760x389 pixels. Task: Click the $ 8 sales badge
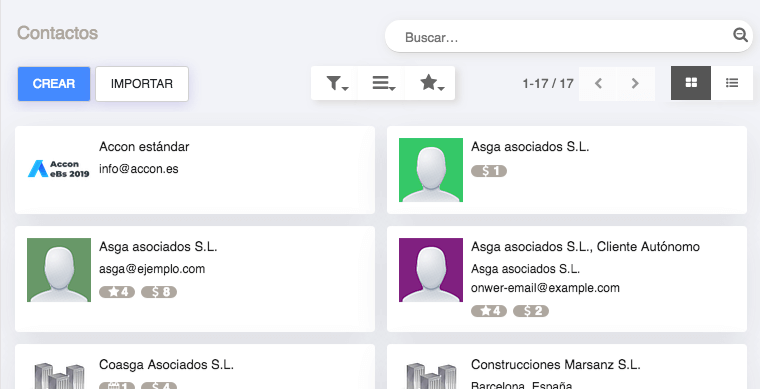[159, 292]
